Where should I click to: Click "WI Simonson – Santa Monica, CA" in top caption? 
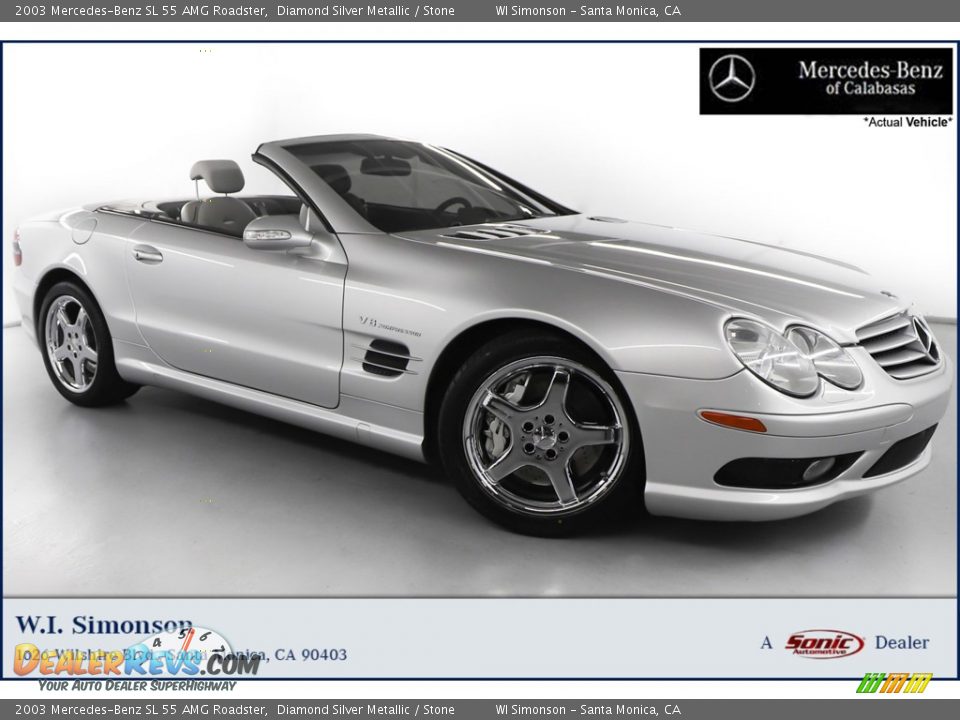point(588,10)
